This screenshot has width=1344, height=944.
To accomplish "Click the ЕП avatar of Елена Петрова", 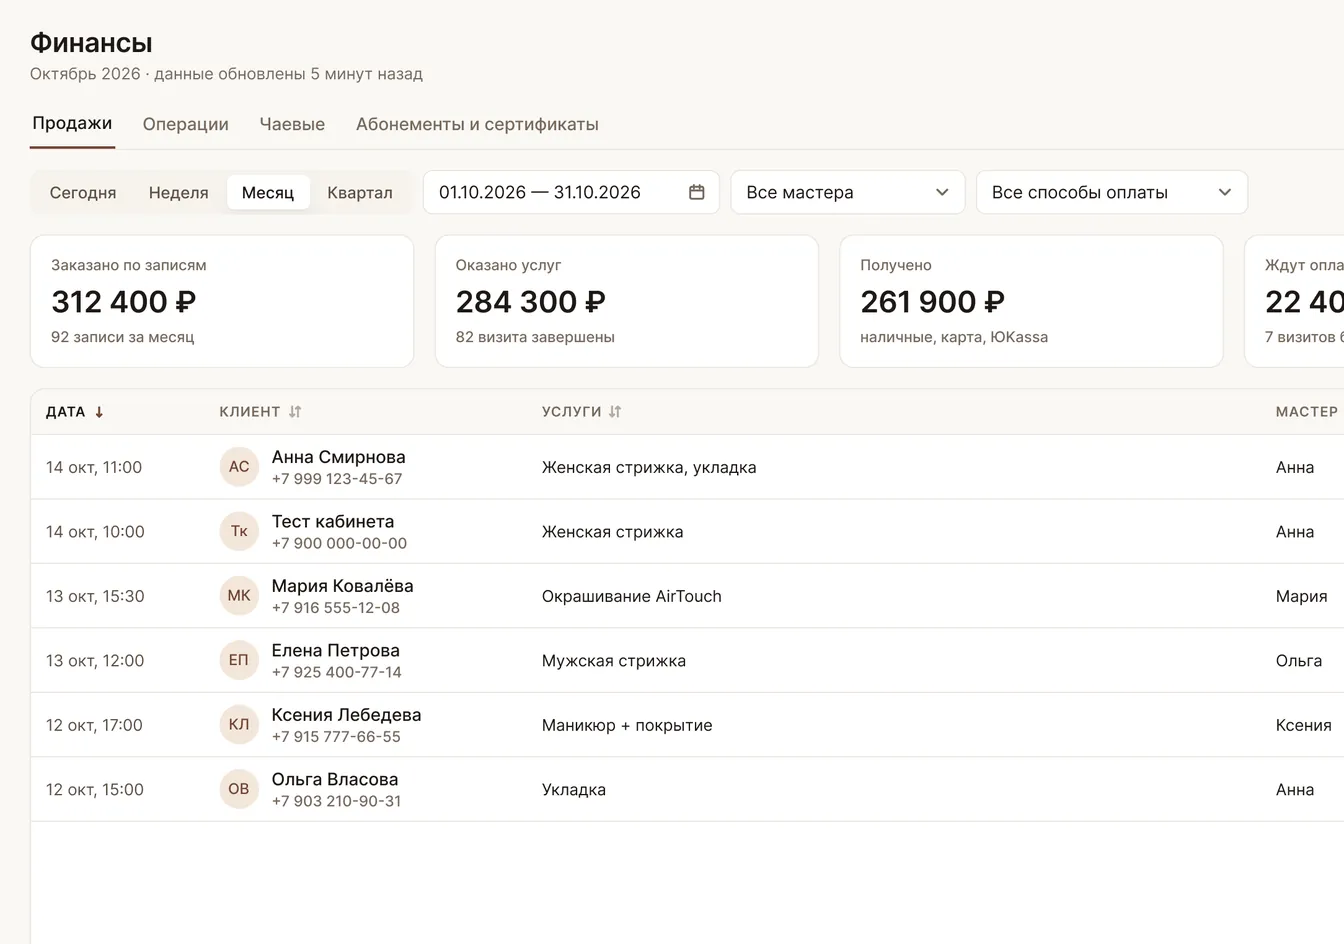I will (239, 660).
